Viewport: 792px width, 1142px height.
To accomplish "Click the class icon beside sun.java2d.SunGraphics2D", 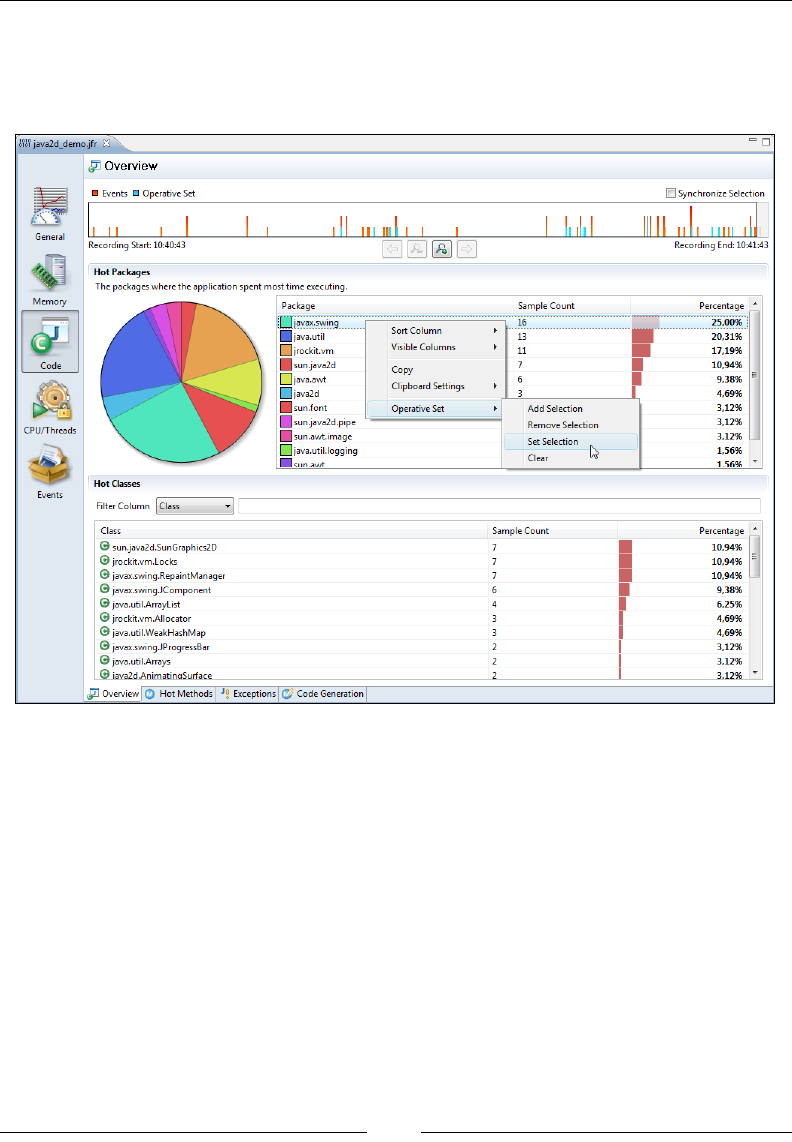I will click(105, 546).
